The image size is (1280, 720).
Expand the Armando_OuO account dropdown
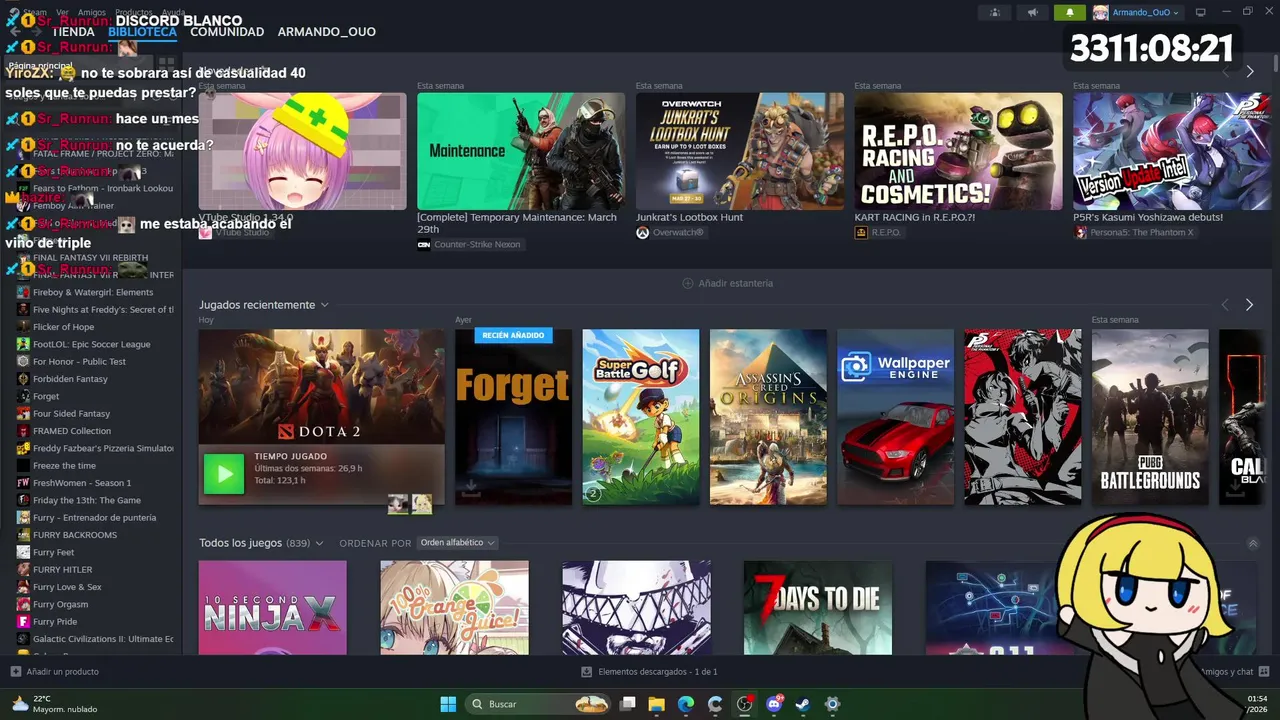click(1176, 13)
